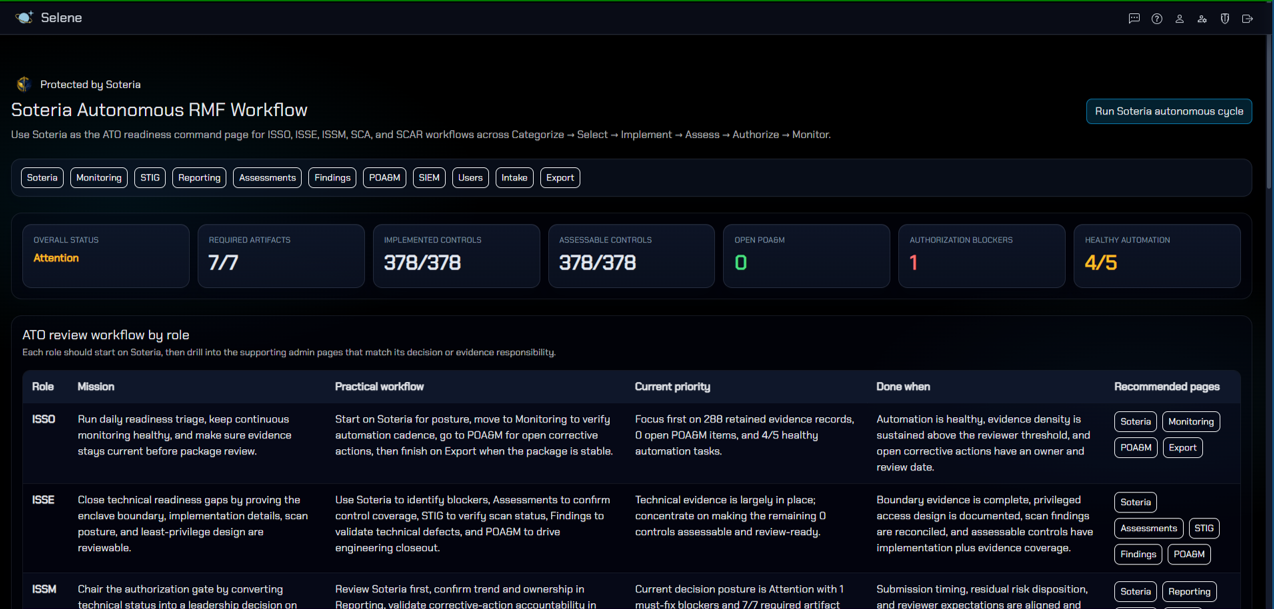Click the Open POA&M 0 card
Image resolution: width=1274 pixels, height=609 pixels.
click(x=806, y=256)
